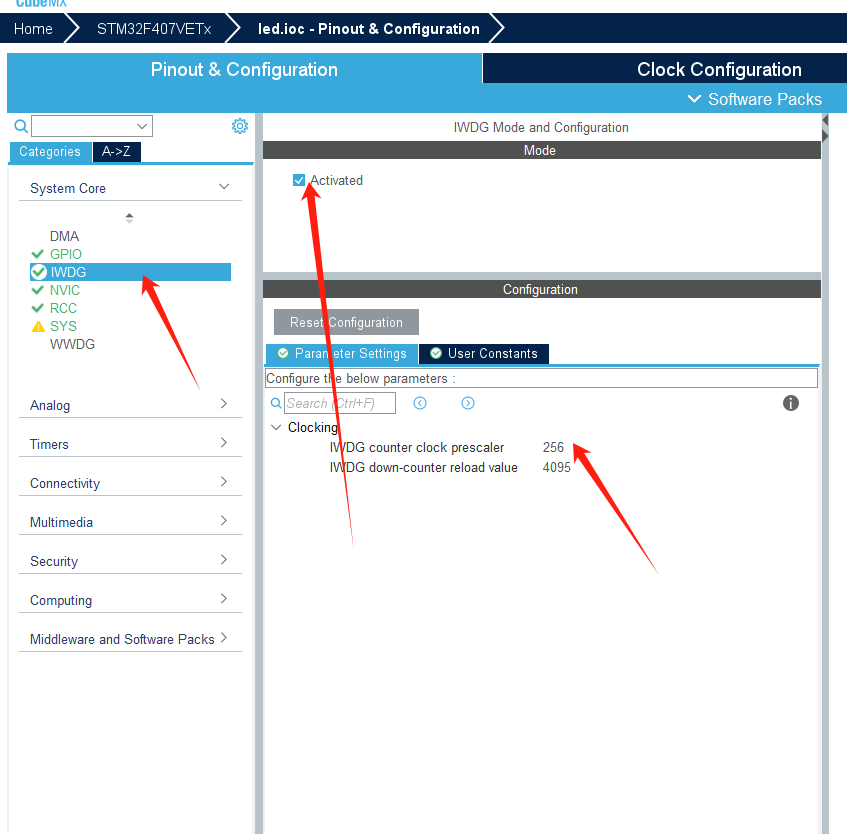Screen dimensions: 847x834
Task: Select the Parameter Settings tab
Action: point(342,353)
